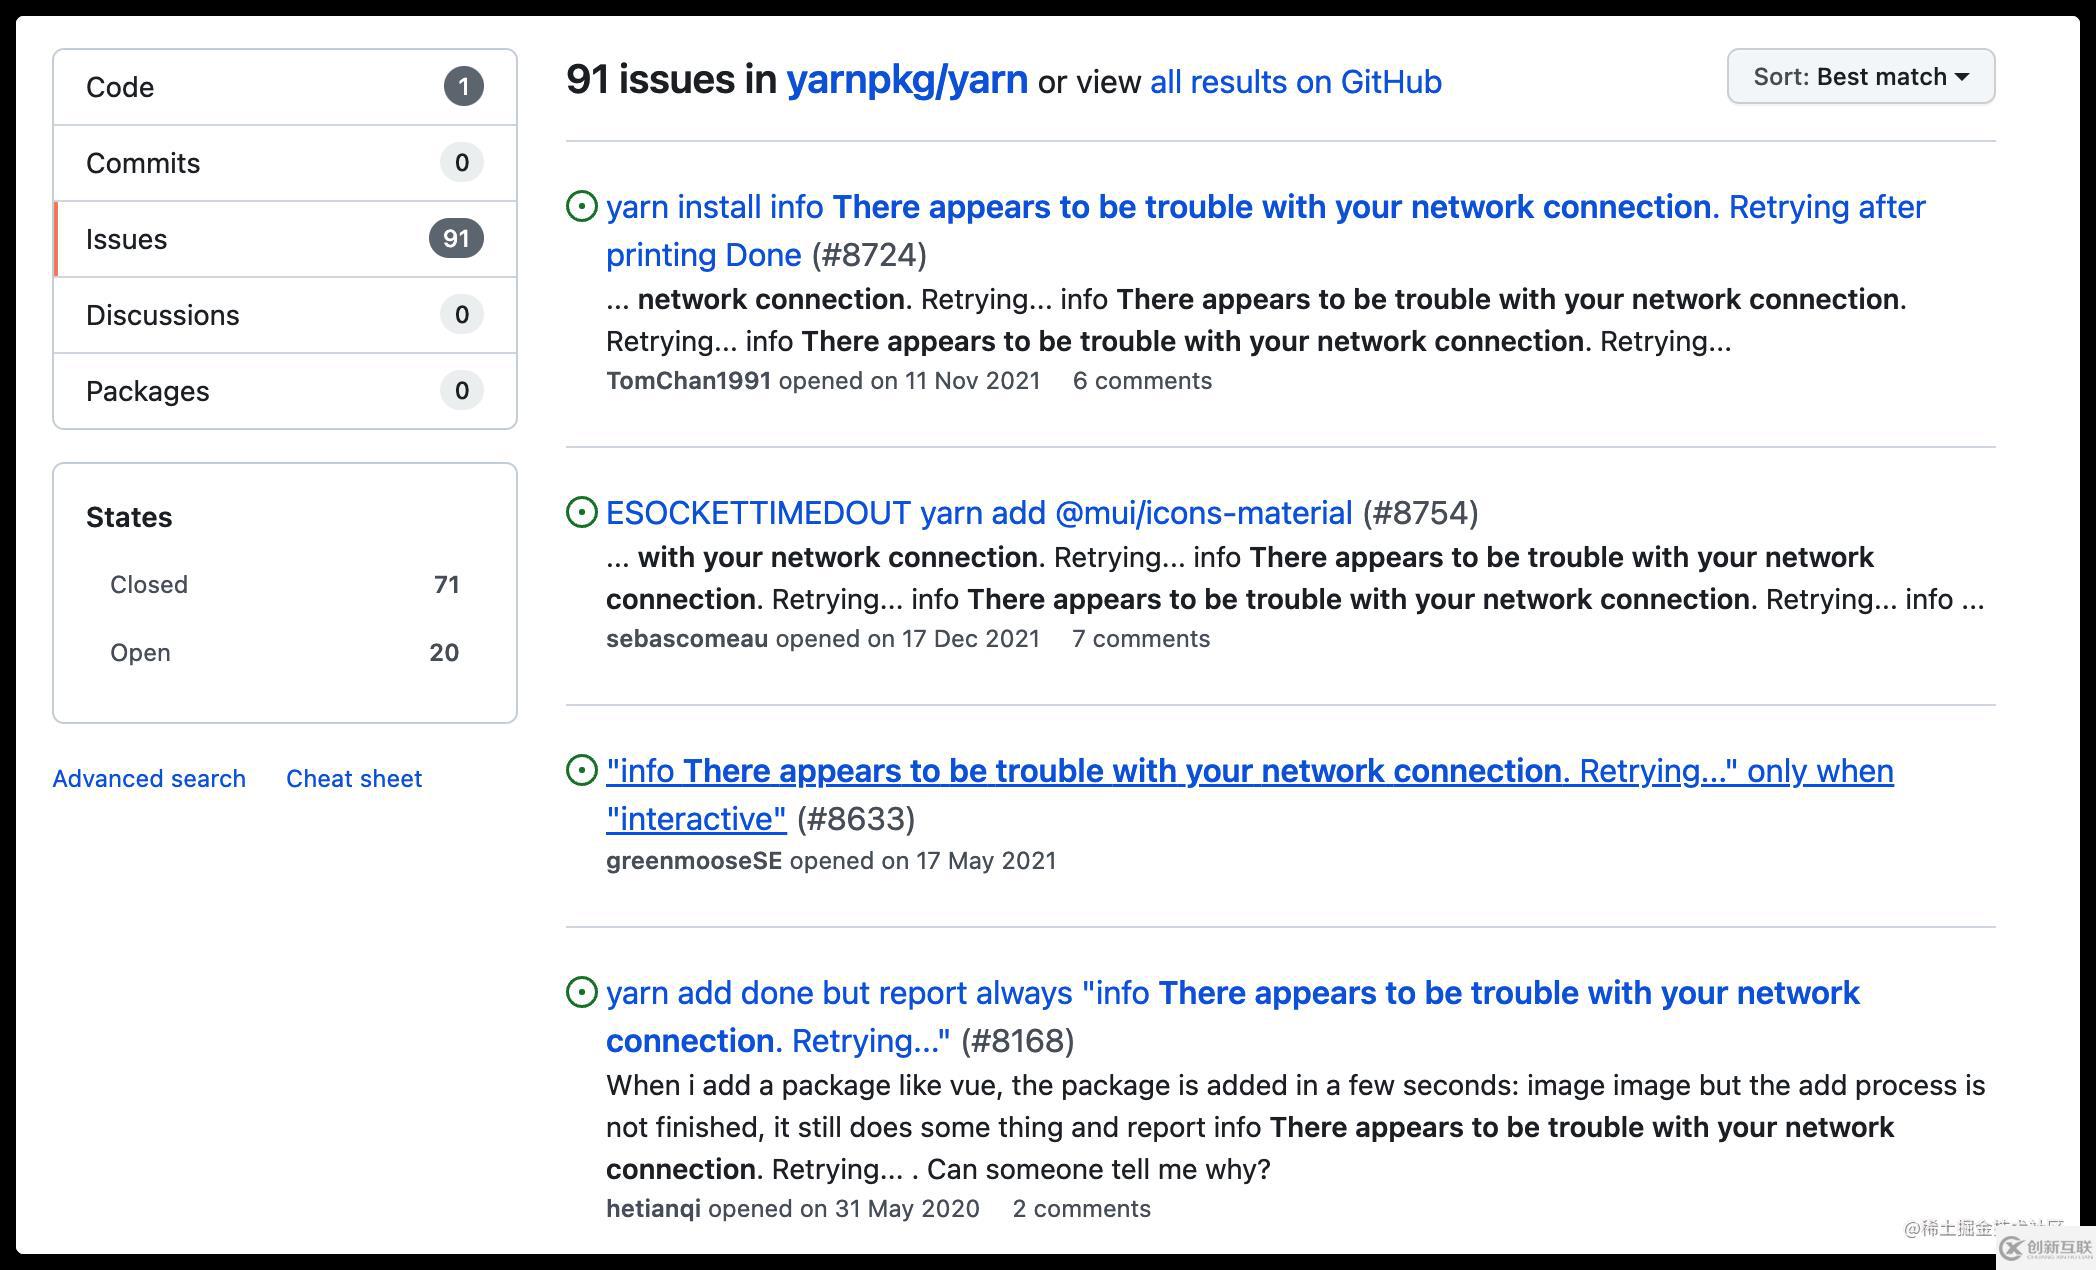
Task: Click the Code count badge 1
Action: coord(463,86)
